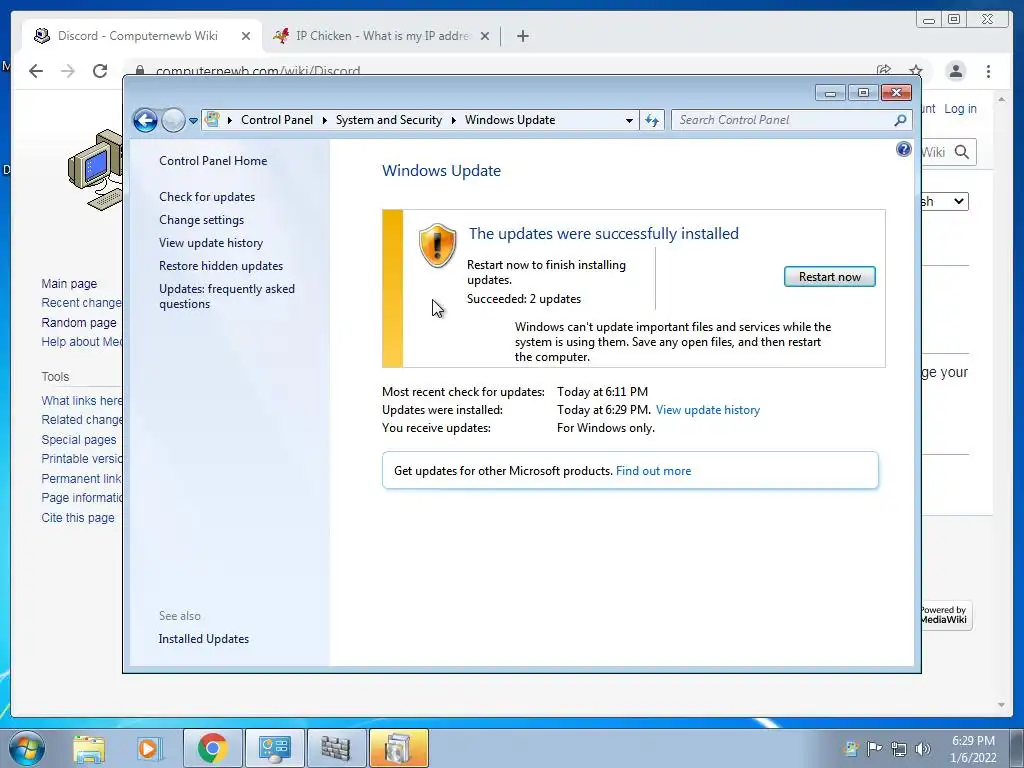Click Log in on the wiki page
The image size is (1024, 768).
(x=961, y=108)
